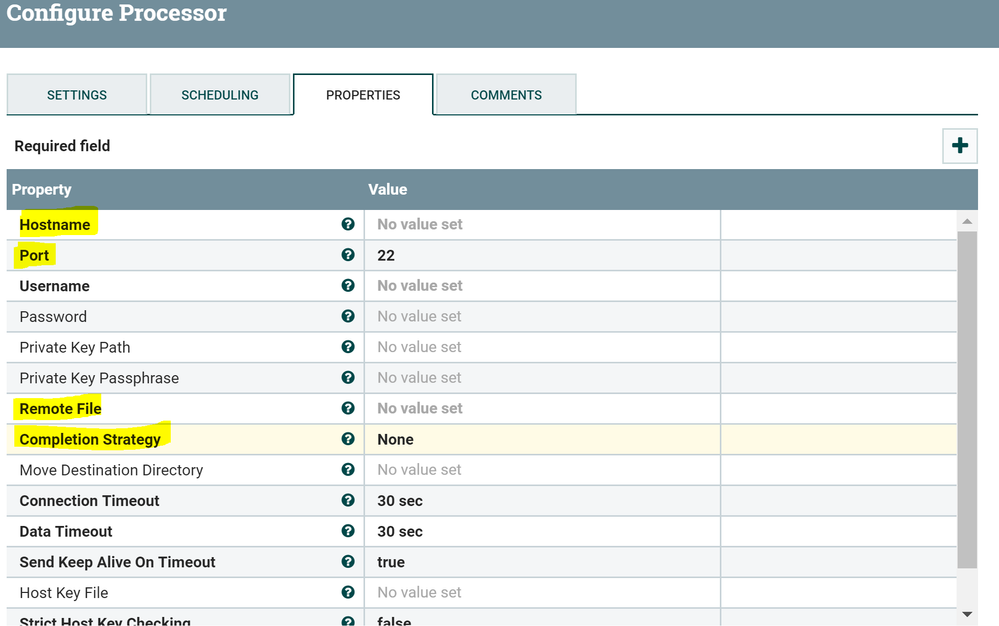Show help for Send Keep Alive On Timeout
The width and height of the screenshot is (999, 626).
[x=348, y=562]
